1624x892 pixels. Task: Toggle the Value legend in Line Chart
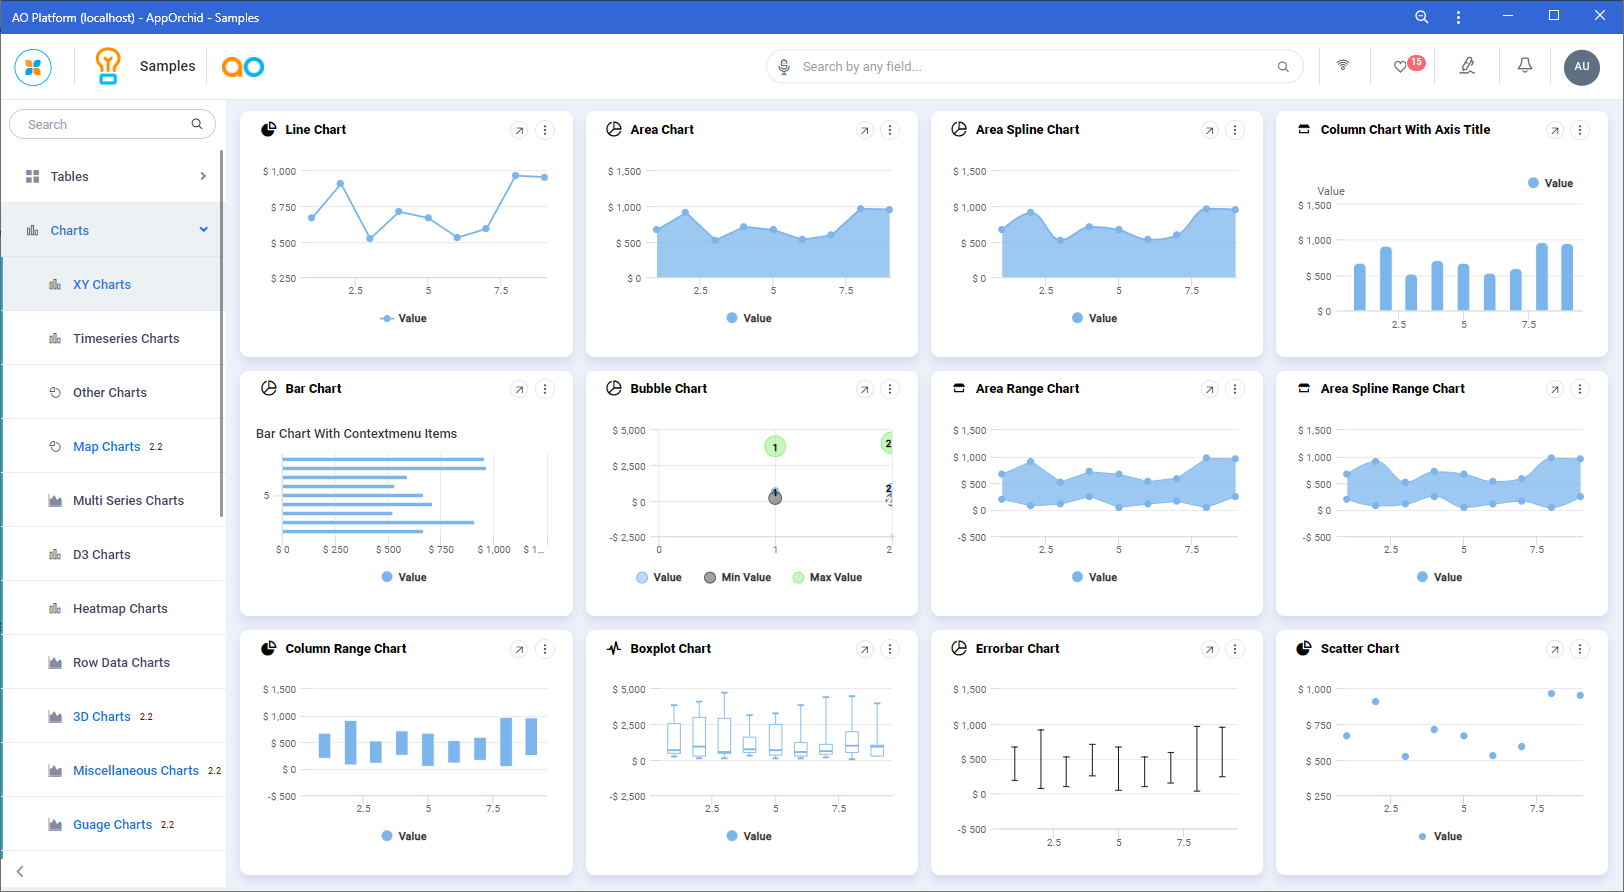[x=404, y=318]
